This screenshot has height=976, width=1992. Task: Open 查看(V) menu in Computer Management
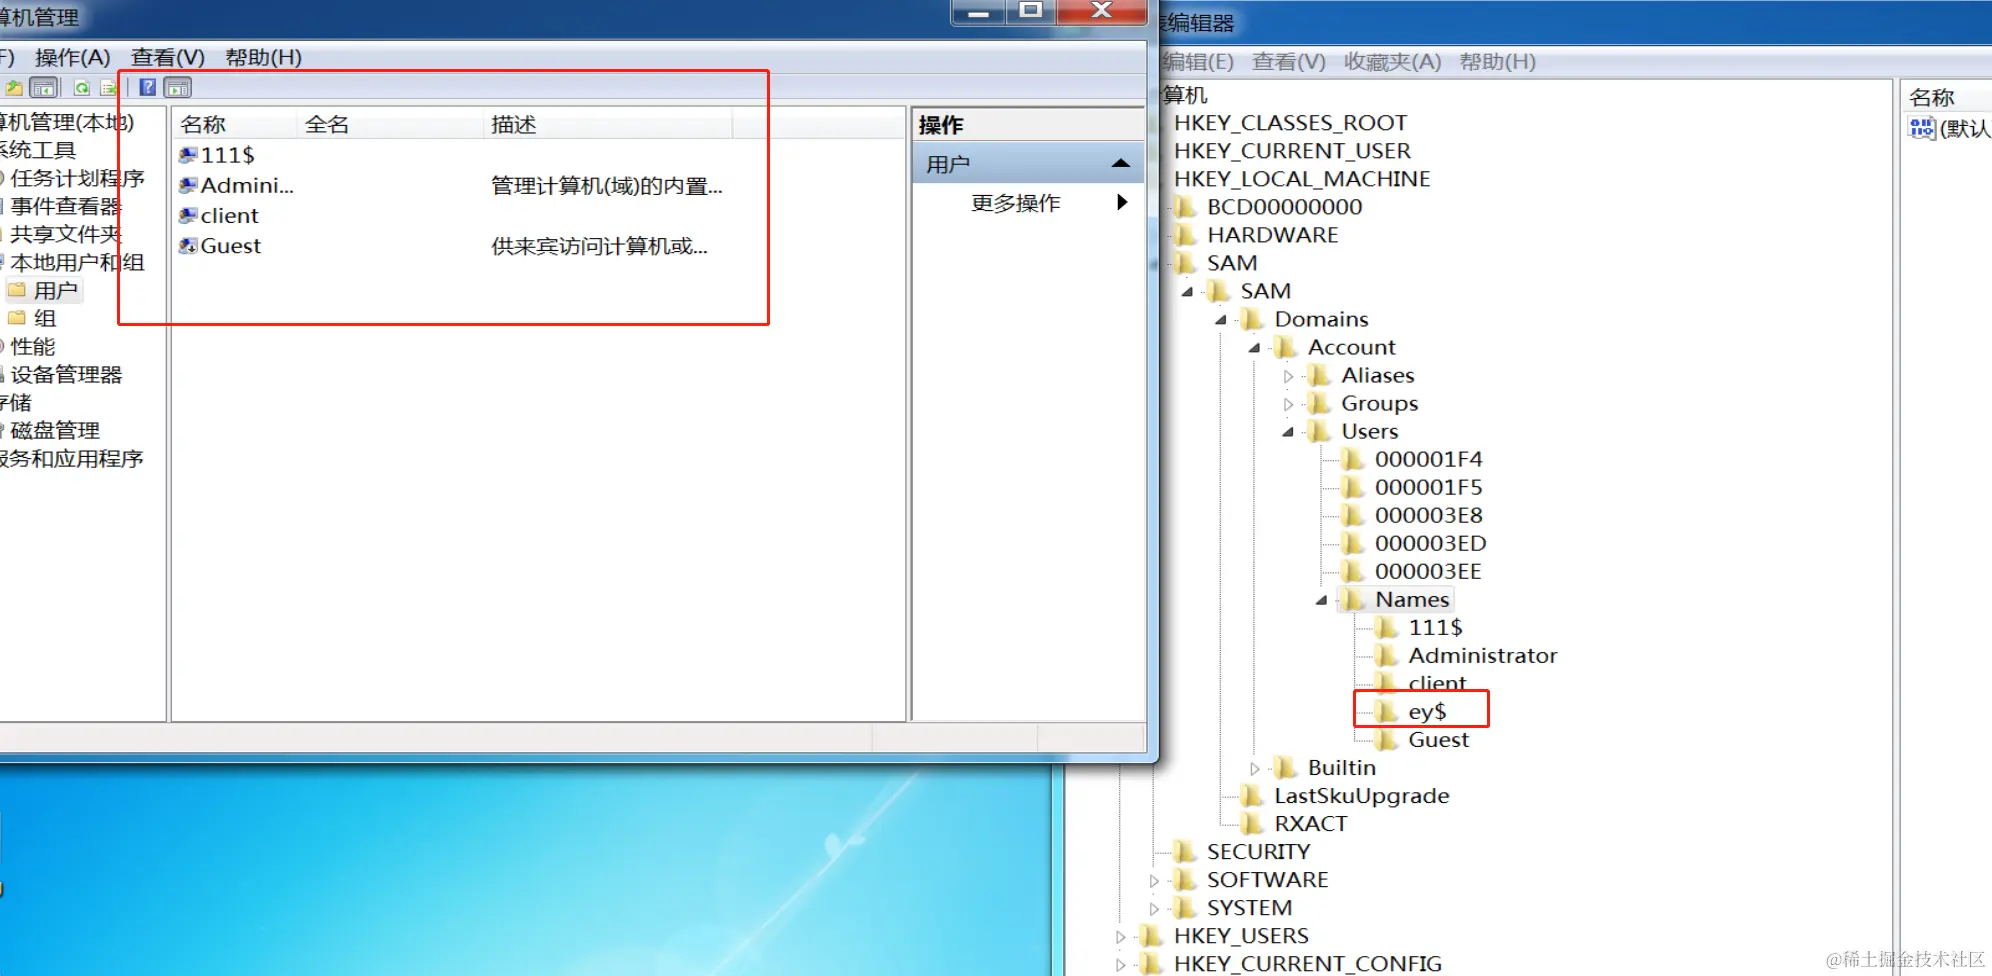168,57
